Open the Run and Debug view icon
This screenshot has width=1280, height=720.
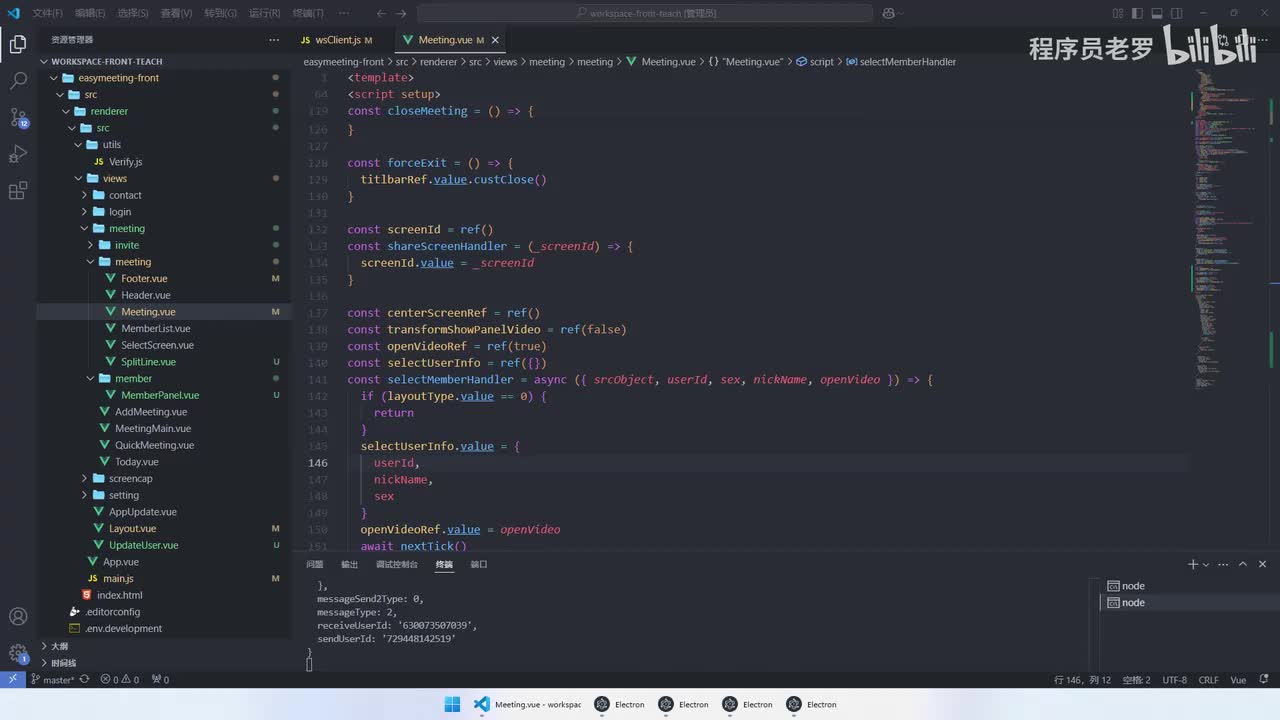click(18, 154)
